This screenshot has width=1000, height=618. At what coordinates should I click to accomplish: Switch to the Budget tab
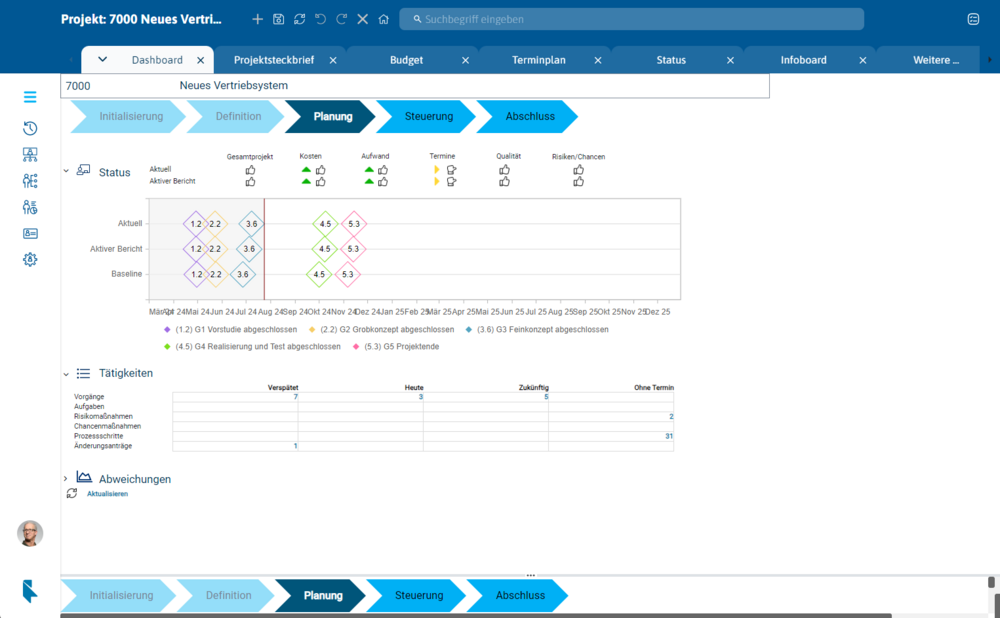[x=406, y=60]
